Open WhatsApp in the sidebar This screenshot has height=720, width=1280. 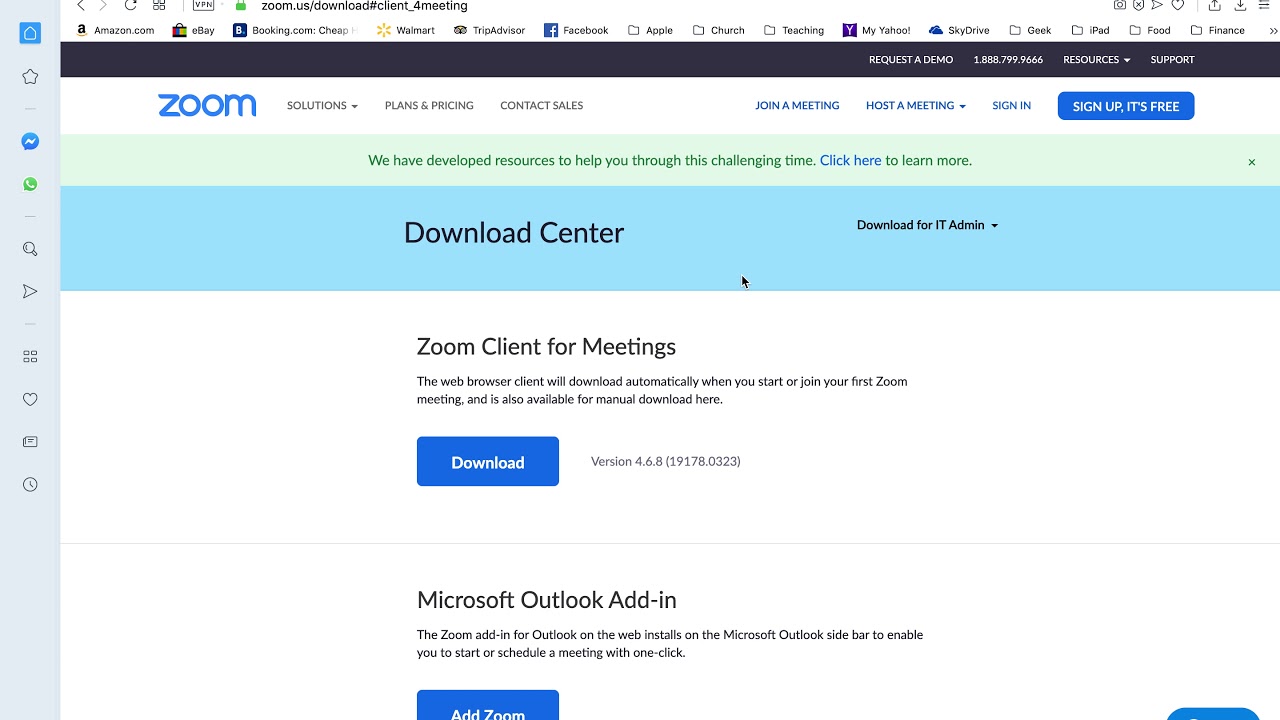(x=30, y=184)
